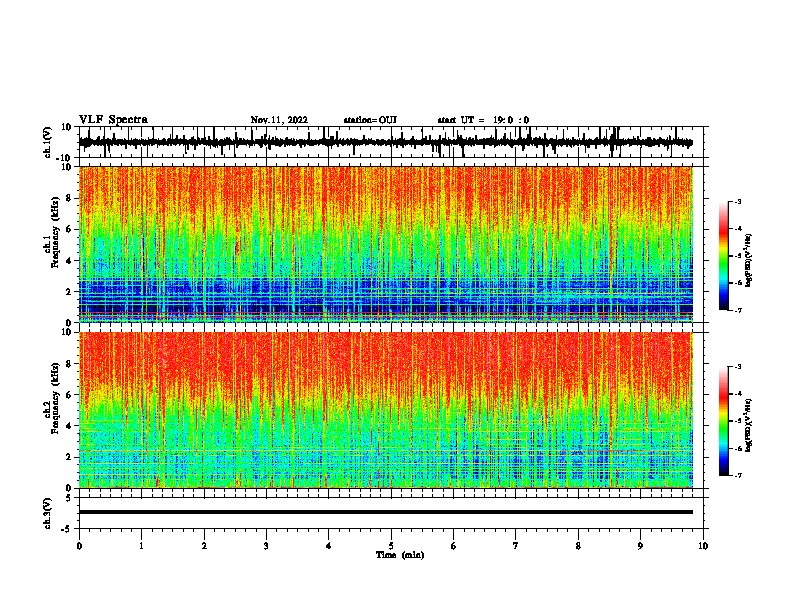
Task: Click tick label "3" on Time axis
Action: pos(266,546)
